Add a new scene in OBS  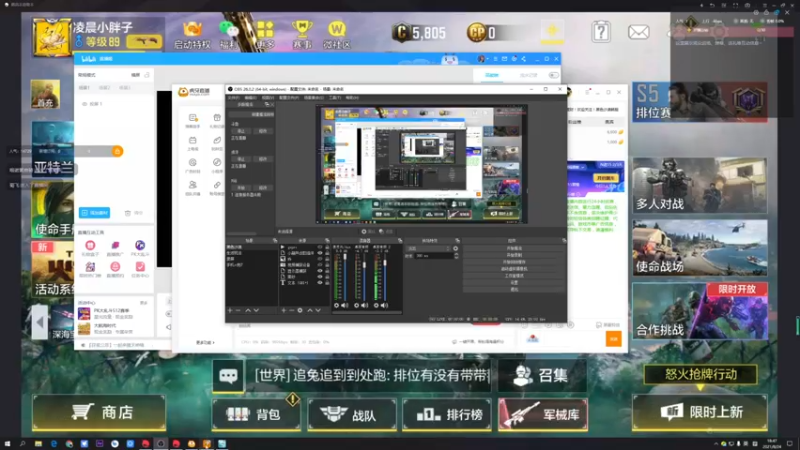[x=230, y=310]
